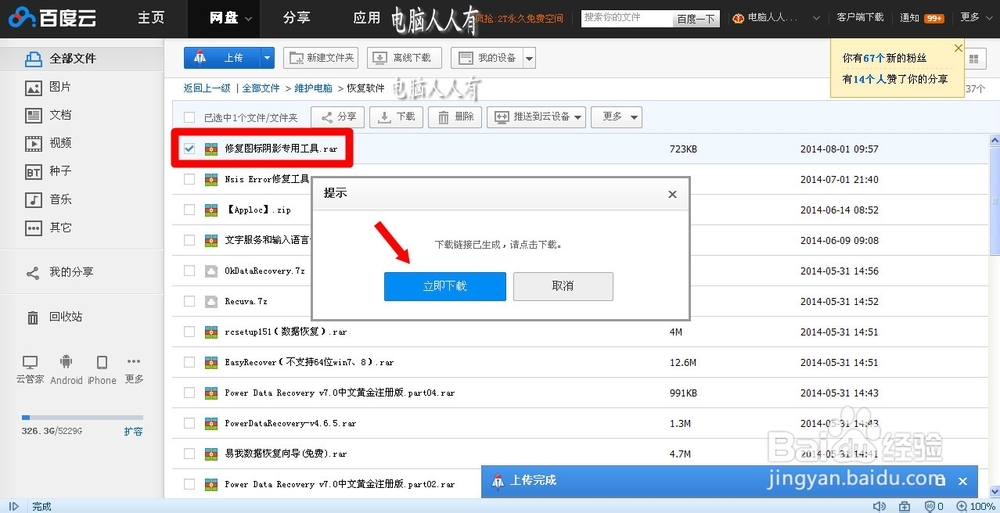Check 文字服务和输入语言 file checkbox
1000x513 pixels.
189,241
